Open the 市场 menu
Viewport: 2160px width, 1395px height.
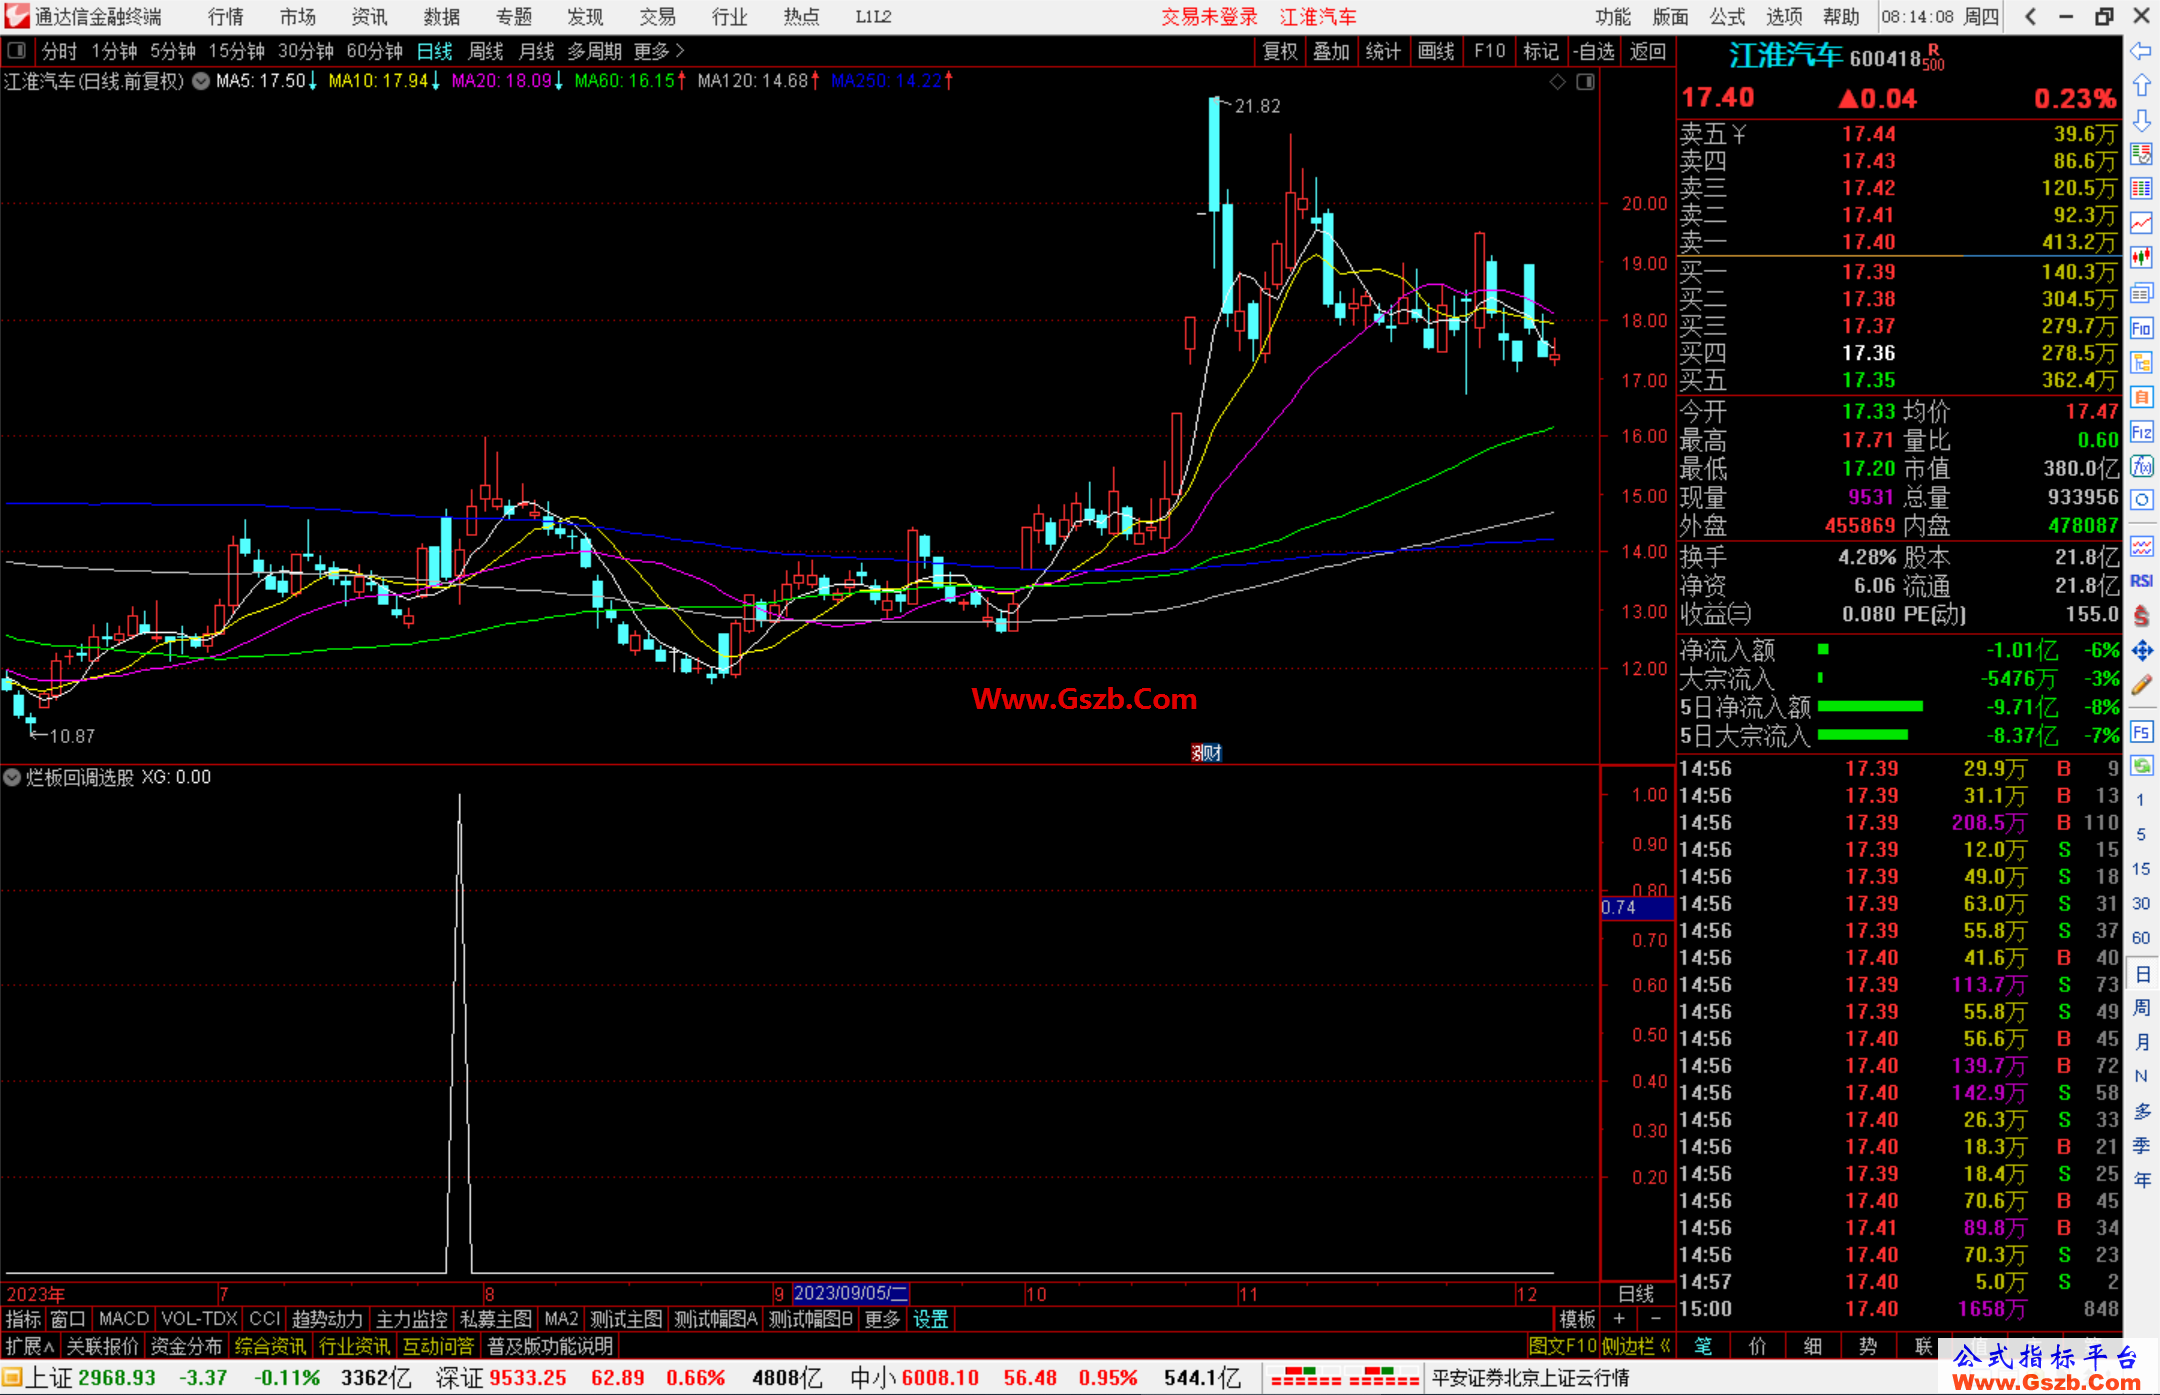pyautogui.click(x=298, y=17)
